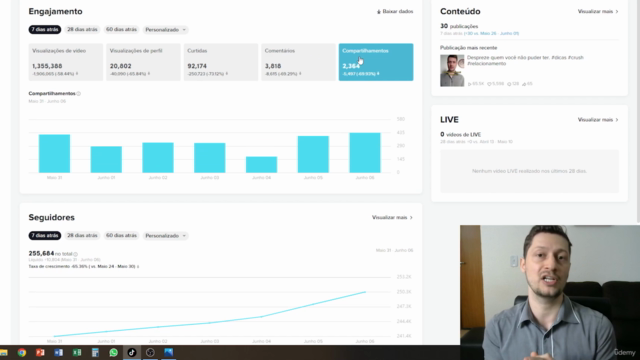The image size is (640, 360).
Task: Switch to the Curtidas metric card
Action: click(x=221, y=62)
